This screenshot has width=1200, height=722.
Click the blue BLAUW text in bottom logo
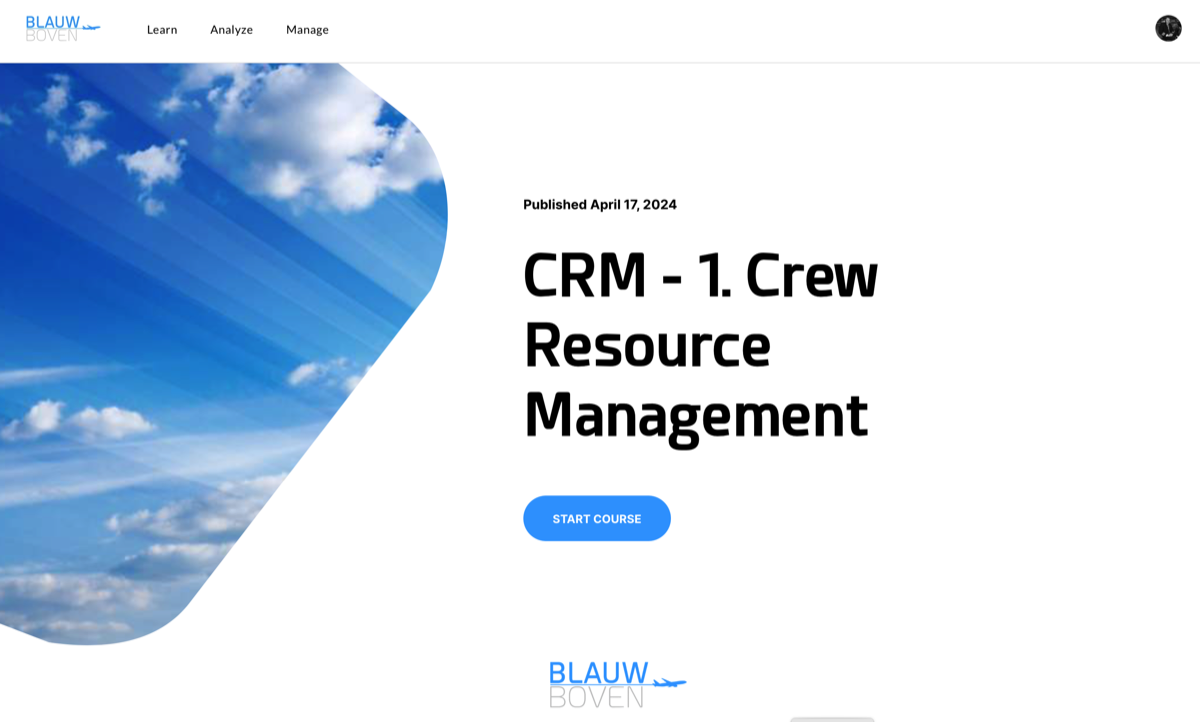pyautogui.click(x=598, y=672)
